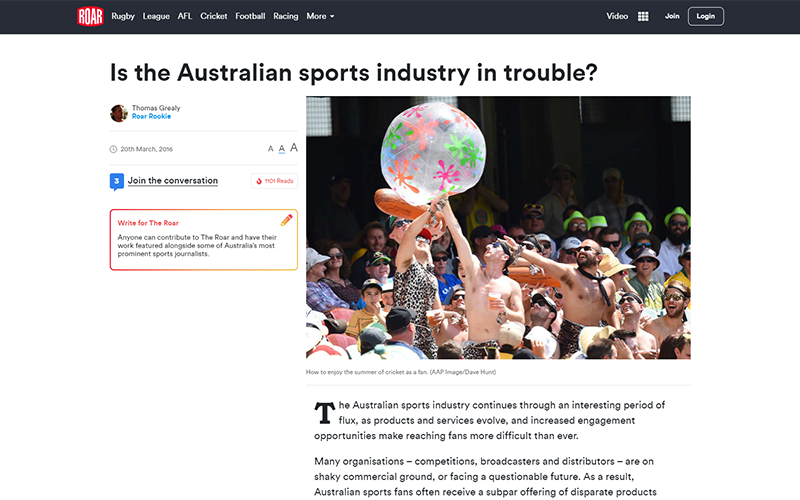Click the clock icon next to the date
The height and width of the screenshot is (500, 800).
[113, 149]
